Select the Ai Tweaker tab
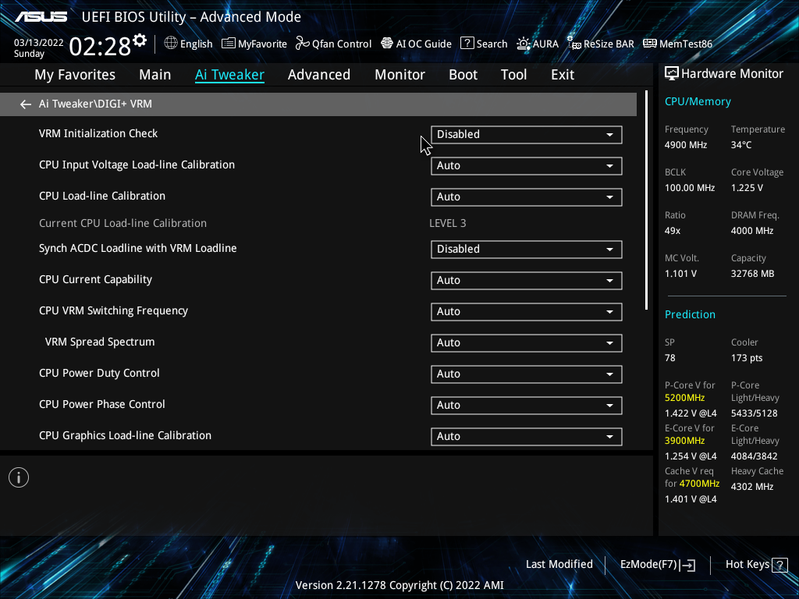This screenshot has height=599, width=799. click(229, 75)
